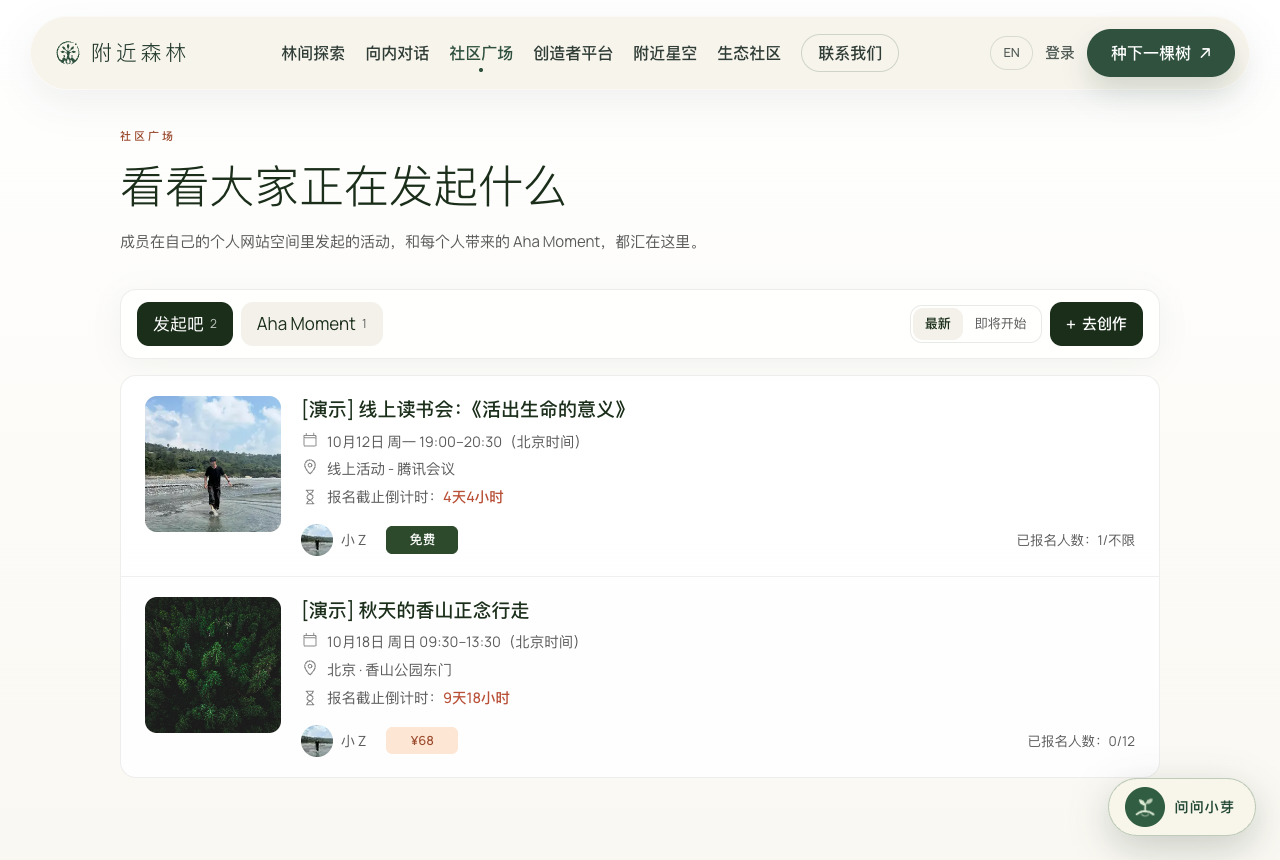The height and width of the screenshot is (860, 1280).
Task: Click the 去创作 button
Action: (1096, 324)
